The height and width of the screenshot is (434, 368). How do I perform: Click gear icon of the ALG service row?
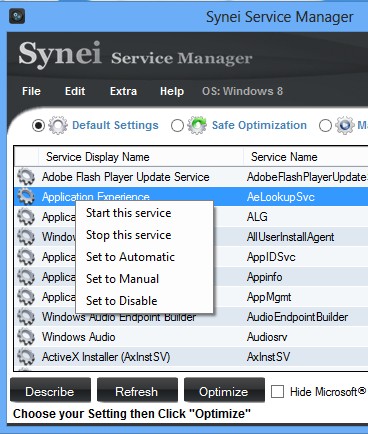[26, 217]
